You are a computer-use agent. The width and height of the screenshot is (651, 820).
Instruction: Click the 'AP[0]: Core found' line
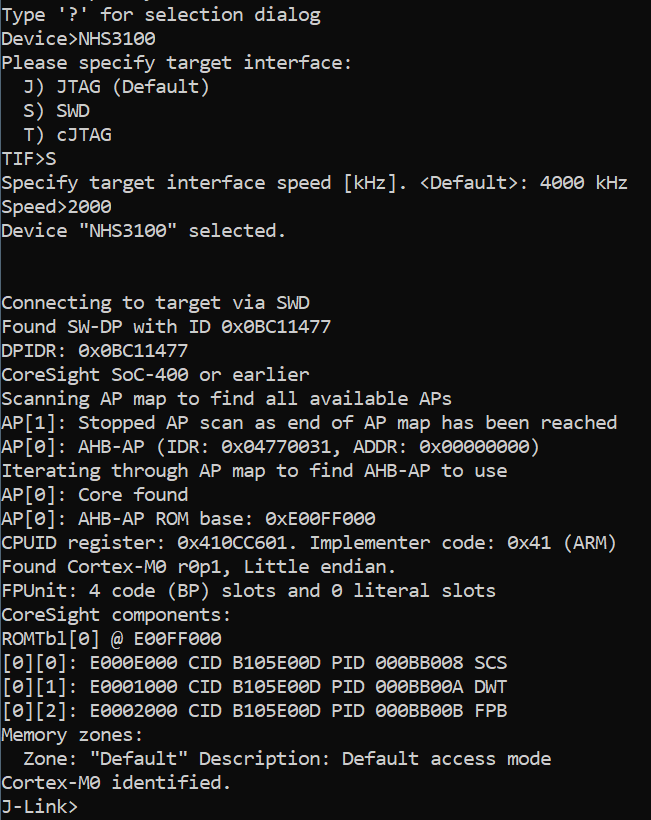(95, 495)
